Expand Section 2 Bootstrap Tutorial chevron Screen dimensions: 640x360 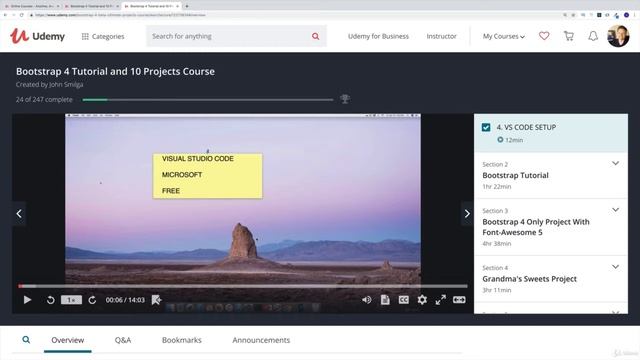pyautogui.click(x=616, y=163)
